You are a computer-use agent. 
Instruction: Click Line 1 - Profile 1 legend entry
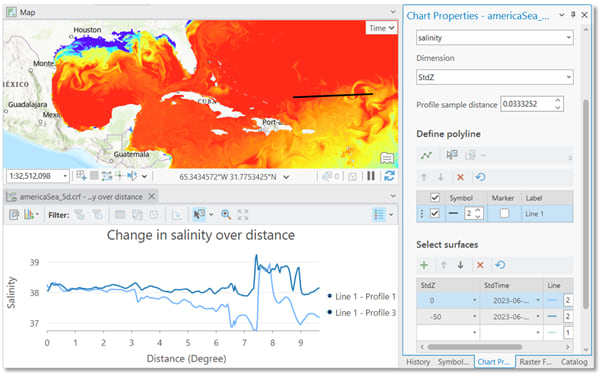click(x=362, y=296)
